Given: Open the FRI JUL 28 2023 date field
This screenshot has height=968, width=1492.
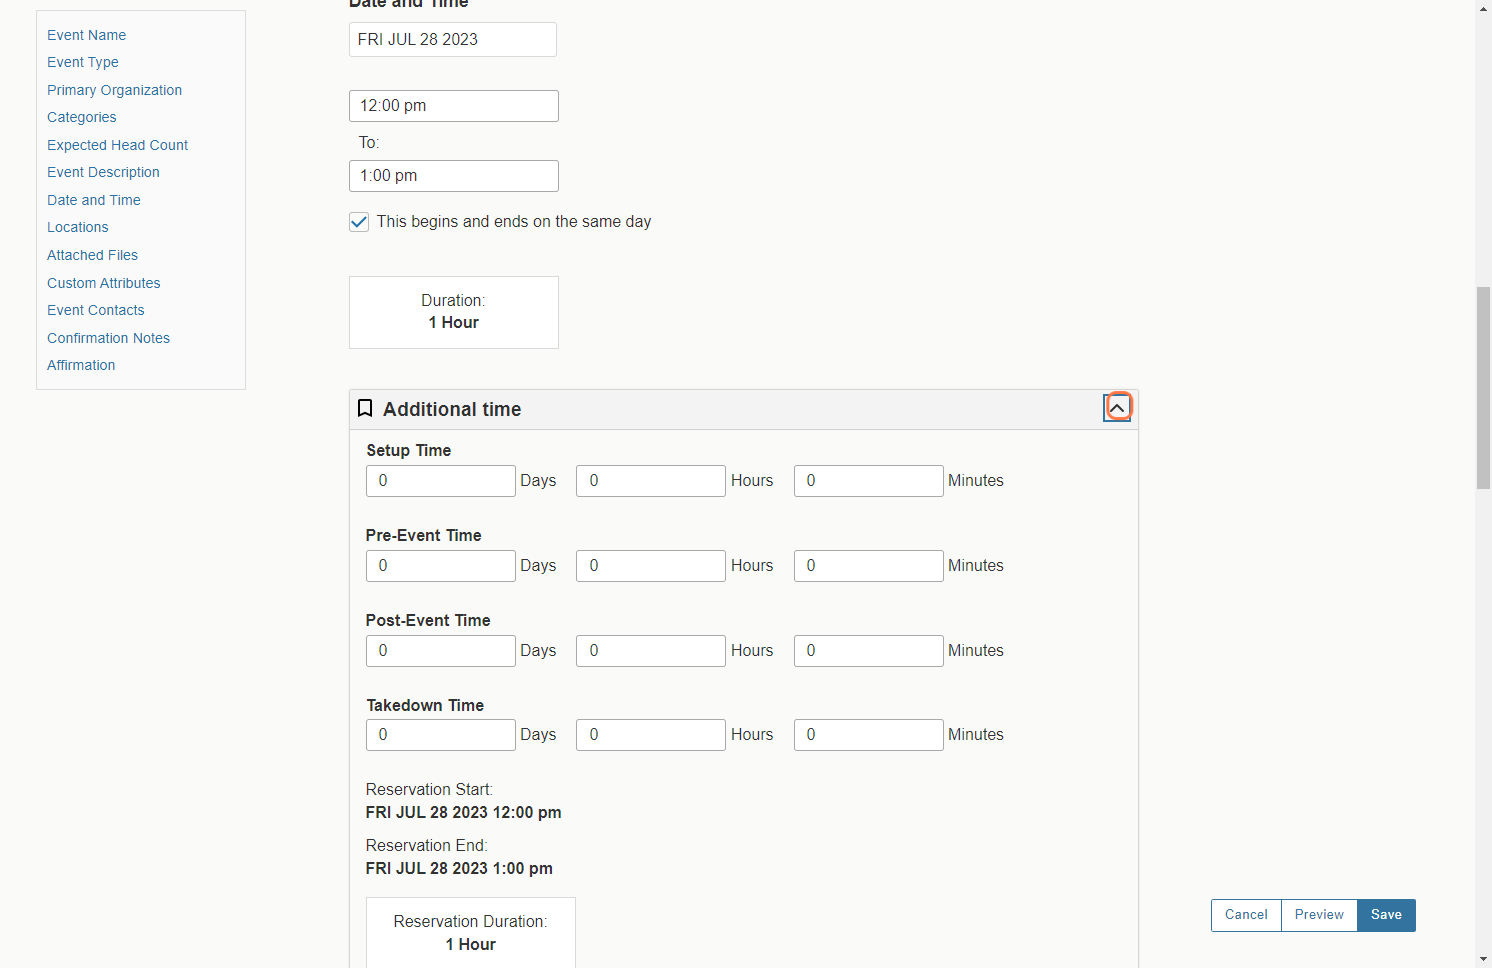Looking at the screenshot, I should coord(453,40).
